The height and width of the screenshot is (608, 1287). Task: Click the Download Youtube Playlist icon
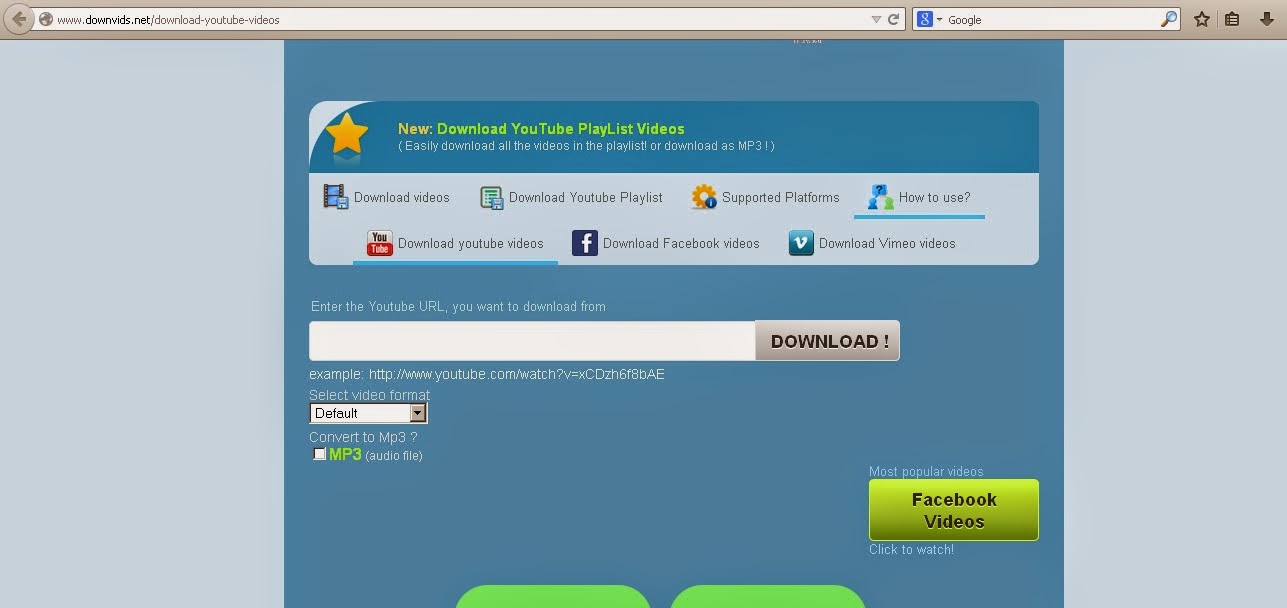(x=491, y=197)
